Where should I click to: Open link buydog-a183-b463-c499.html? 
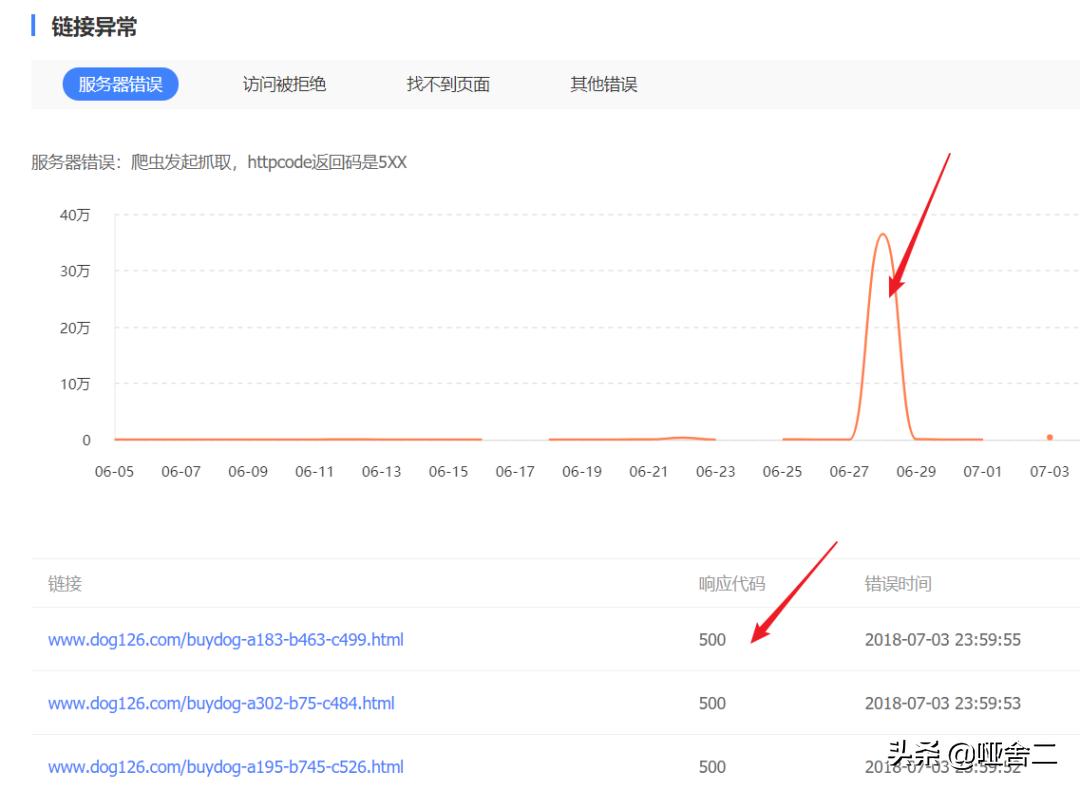point(225,639)
